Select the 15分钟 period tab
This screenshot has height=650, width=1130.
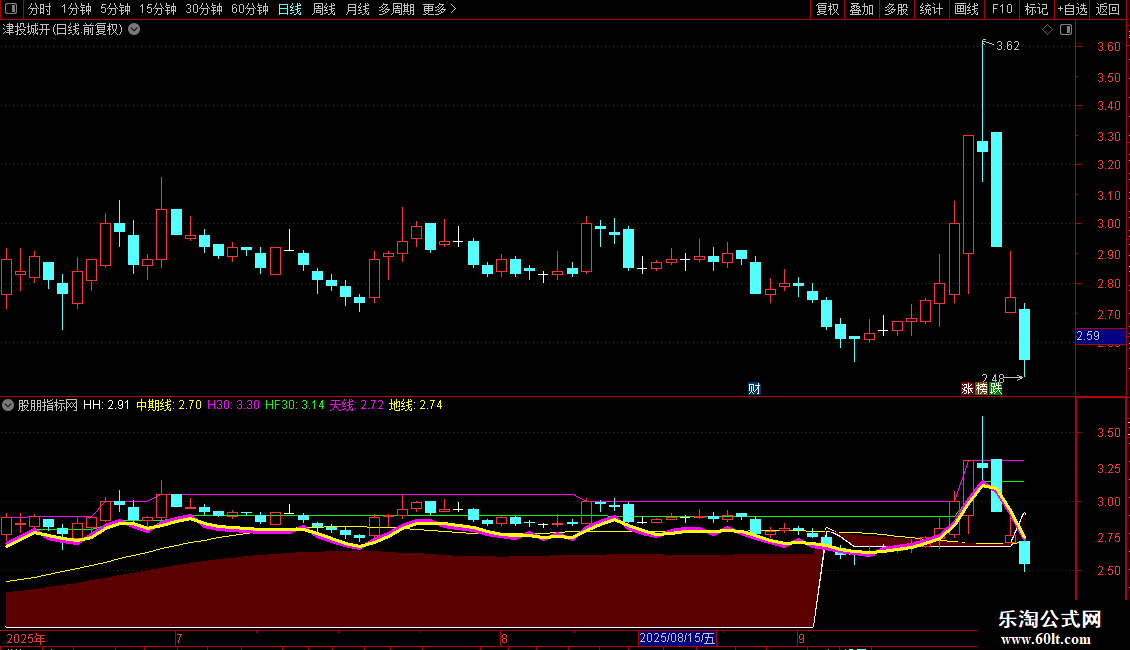[158, 9]
